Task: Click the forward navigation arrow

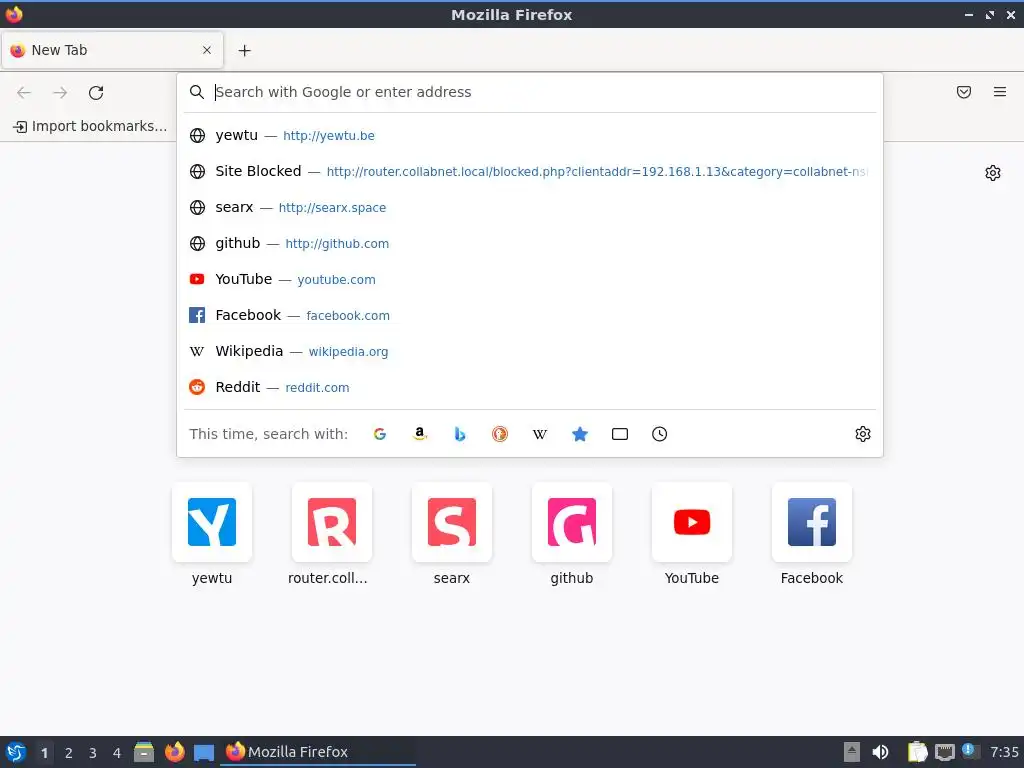Action: (x=60, y=93)
